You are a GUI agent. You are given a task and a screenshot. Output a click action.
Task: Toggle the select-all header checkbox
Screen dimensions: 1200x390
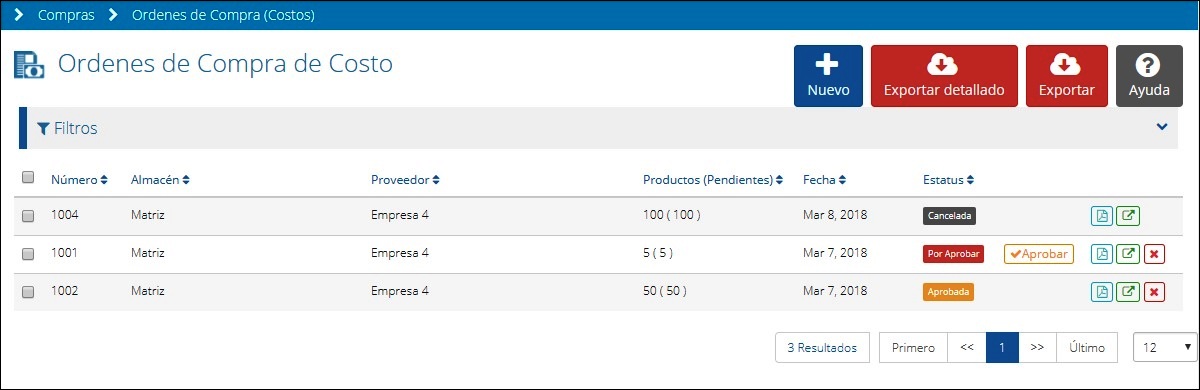pos(28,178)
